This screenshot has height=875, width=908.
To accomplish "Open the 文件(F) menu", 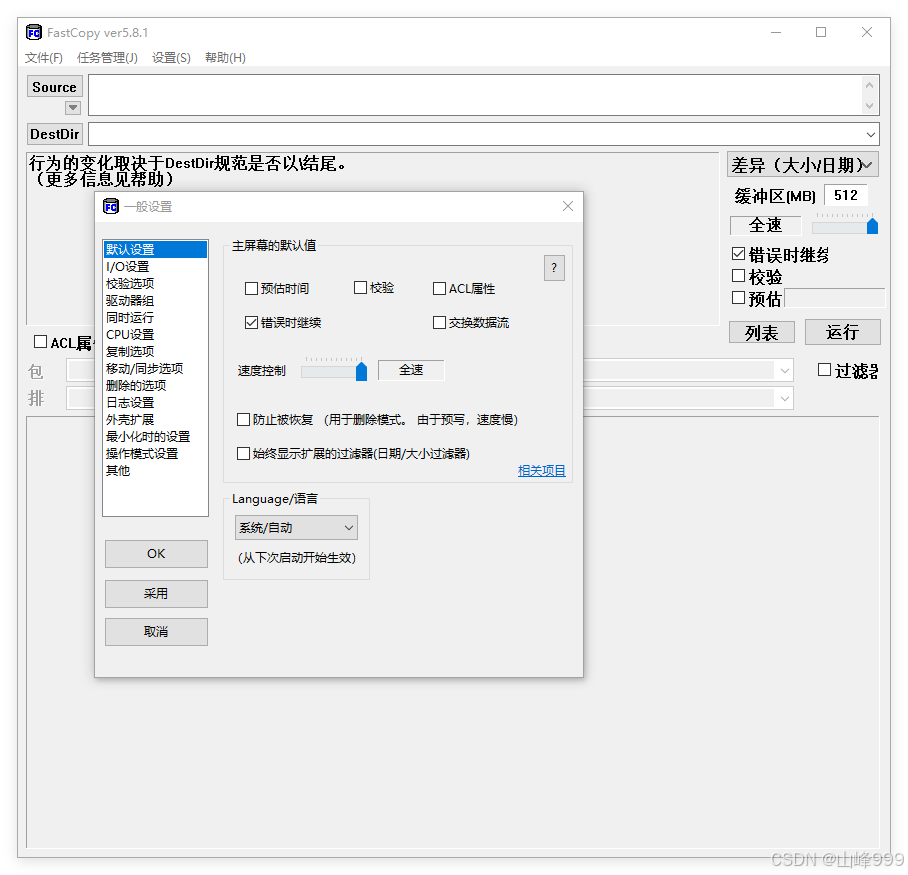I will [x=43, y=57].
